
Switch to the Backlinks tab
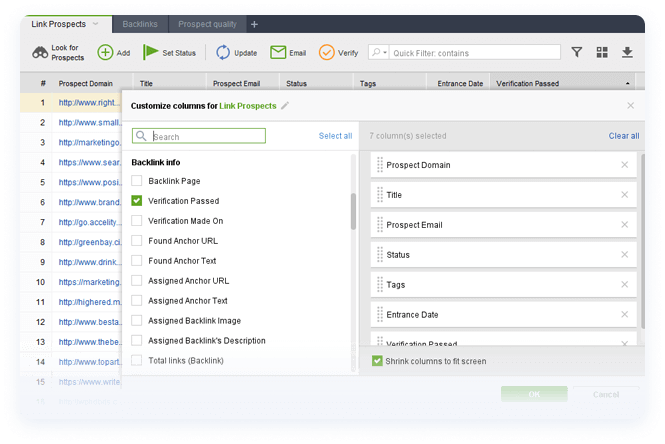point(138,23)
